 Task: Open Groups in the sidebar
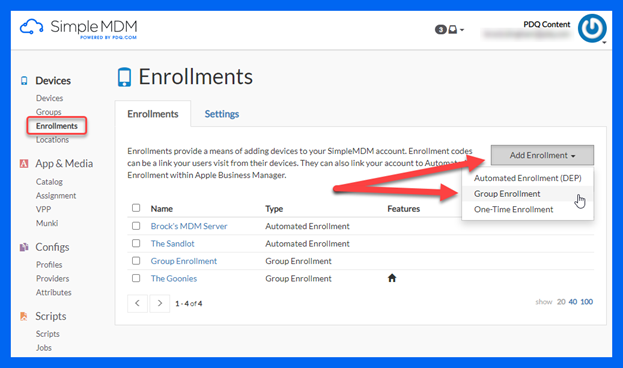point(48,112)
